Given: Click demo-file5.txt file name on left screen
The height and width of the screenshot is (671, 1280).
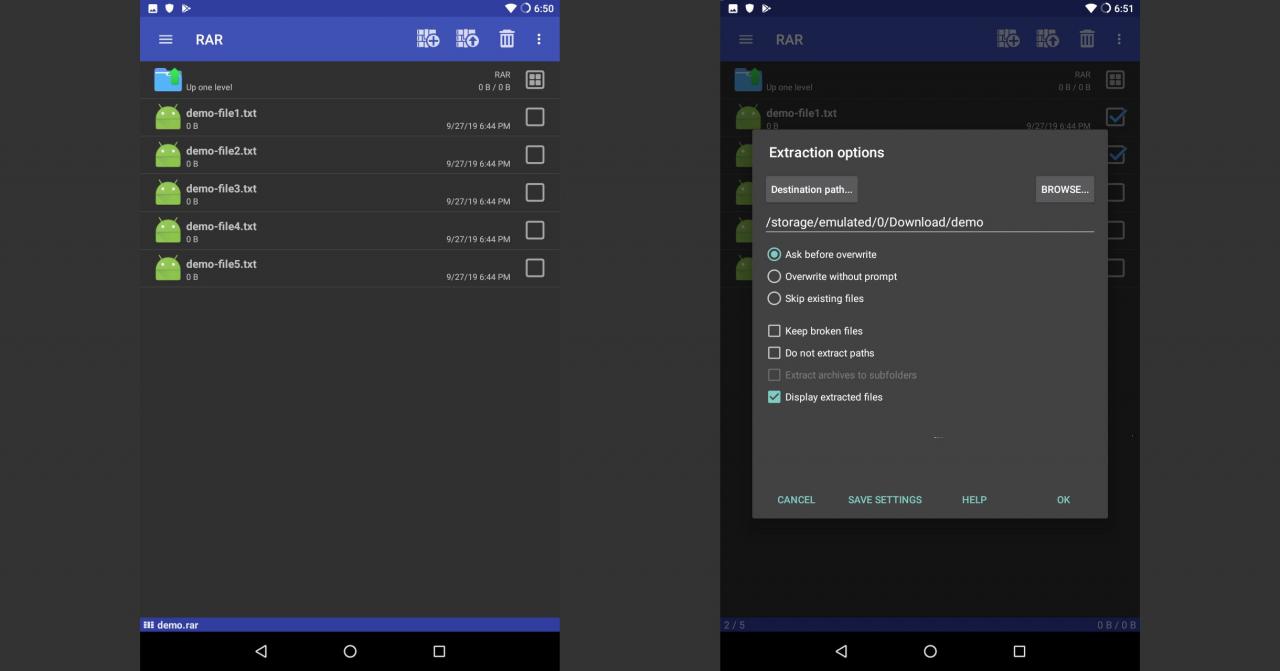Looking at the screenshot, I should click(221, 264).
